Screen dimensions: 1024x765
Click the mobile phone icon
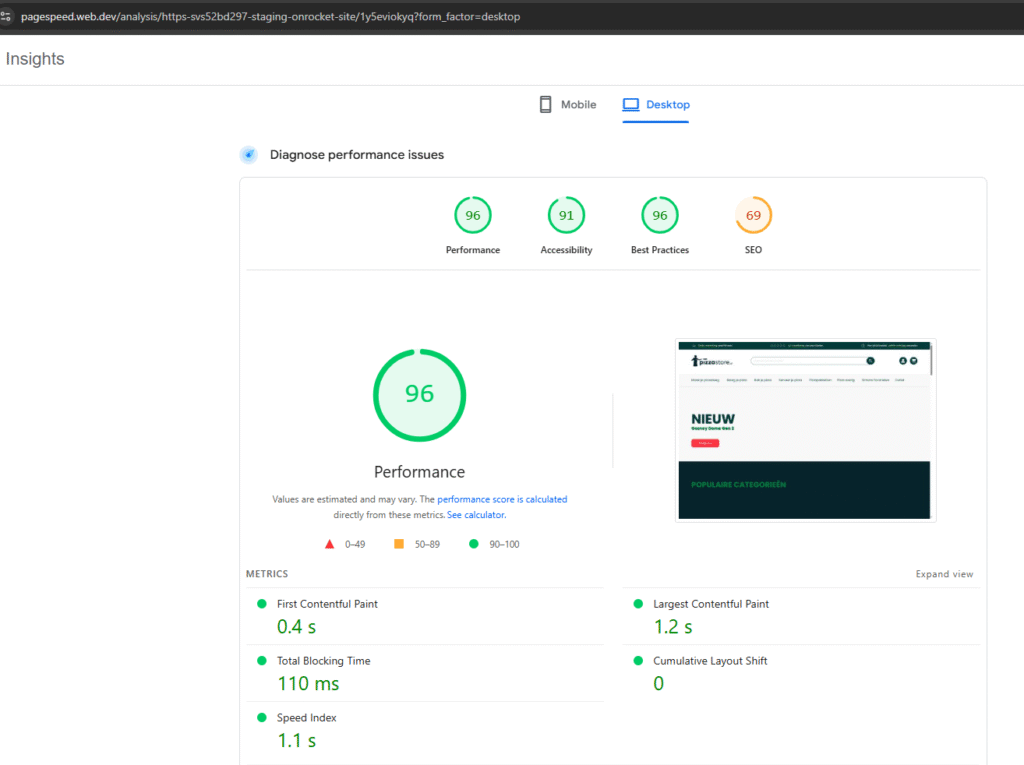click(545, 104)
